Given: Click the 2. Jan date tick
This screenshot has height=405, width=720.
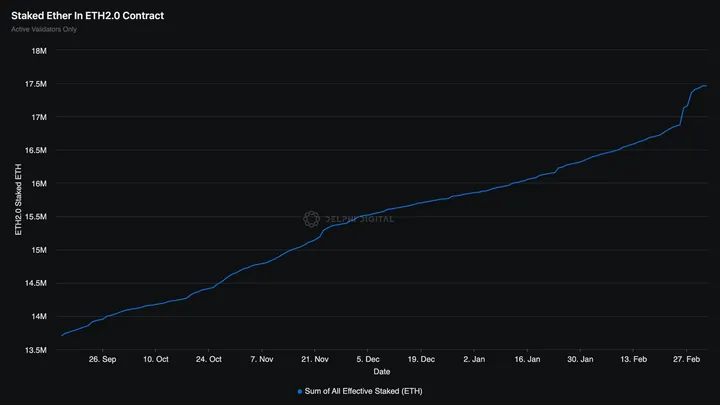Looking at the screenshot, I should [x=474, y=358].
